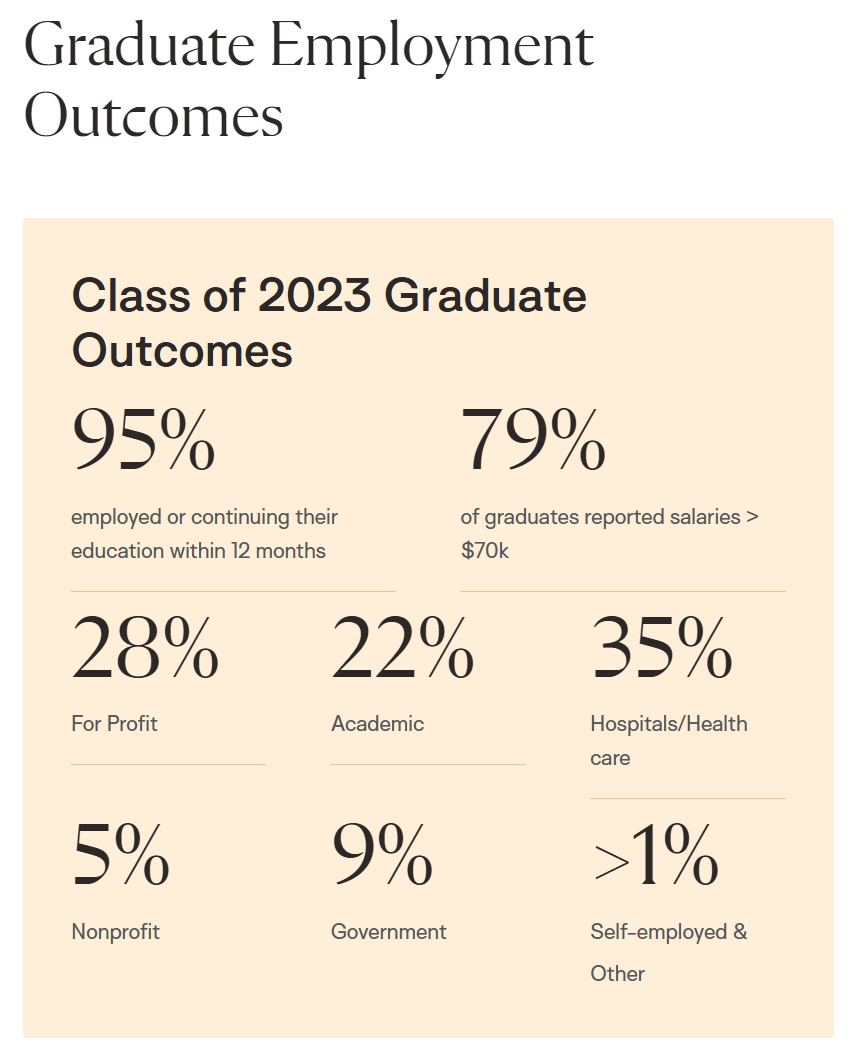Screen dimensions: 855x1058
Task: Click the "Nonprofit" label
Action: click(115, 932)
